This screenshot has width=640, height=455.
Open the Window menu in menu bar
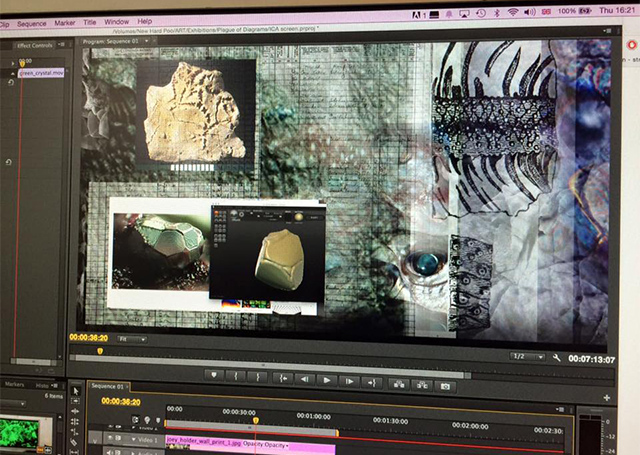coord(116,20)
